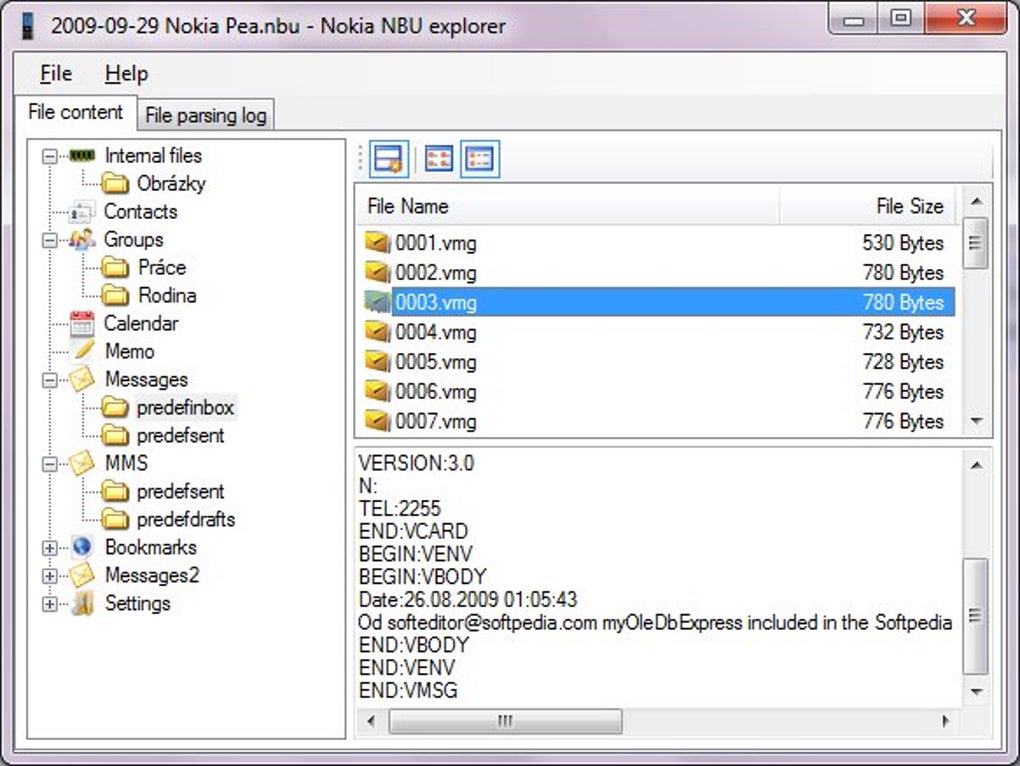This screenshot has height=766, width=1020.
Task: Click the Groups people icon
Action: point(83,239)
